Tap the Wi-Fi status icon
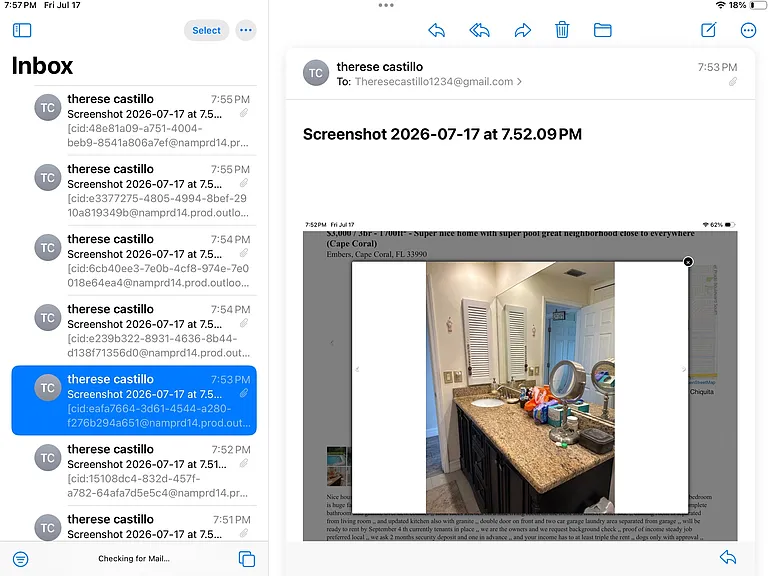 point(720,5)
